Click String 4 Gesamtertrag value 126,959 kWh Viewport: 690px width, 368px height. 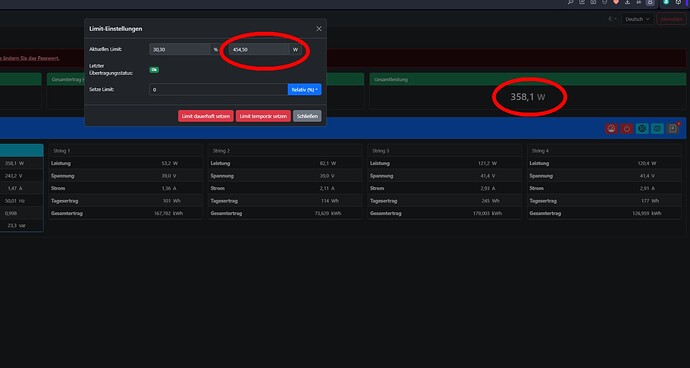pyautogui.click(x=647, y=213)
